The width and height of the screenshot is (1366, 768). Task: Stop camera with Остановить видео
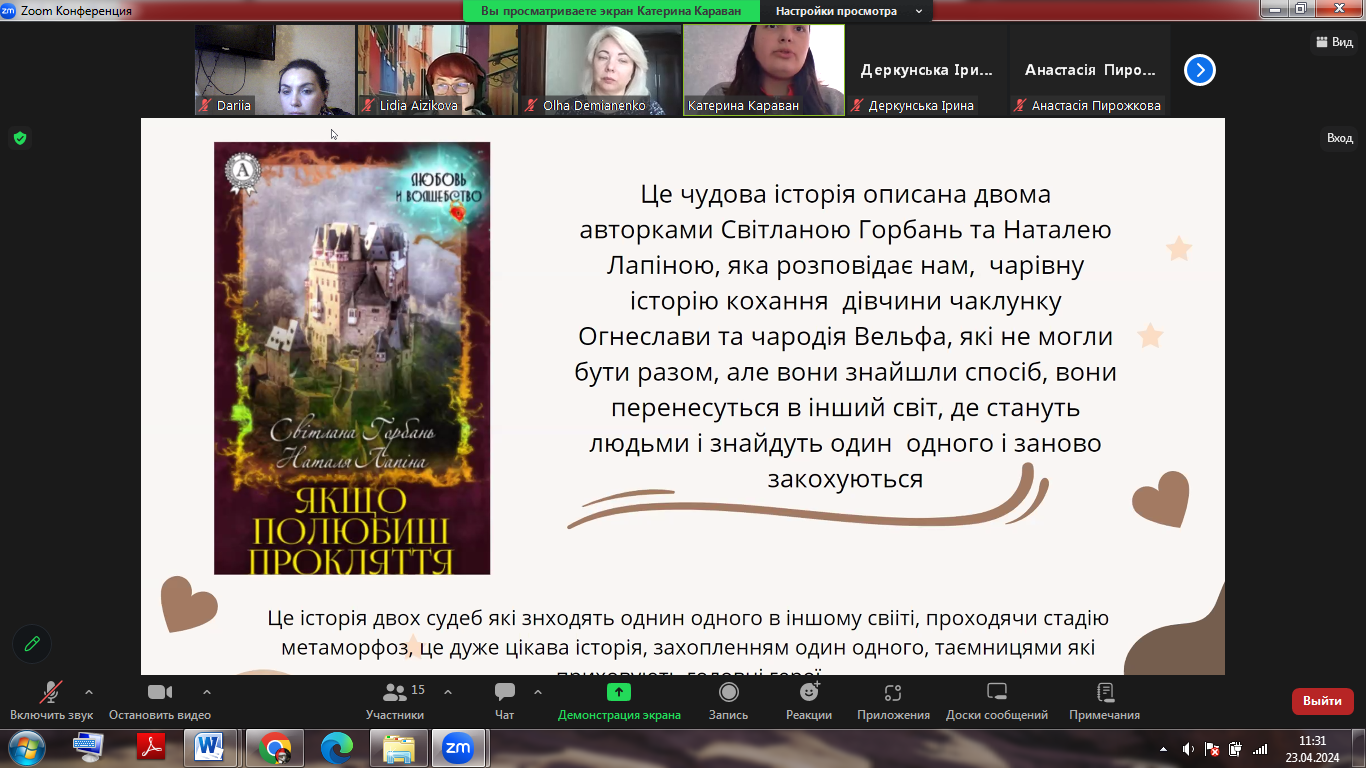click(160, 700)
